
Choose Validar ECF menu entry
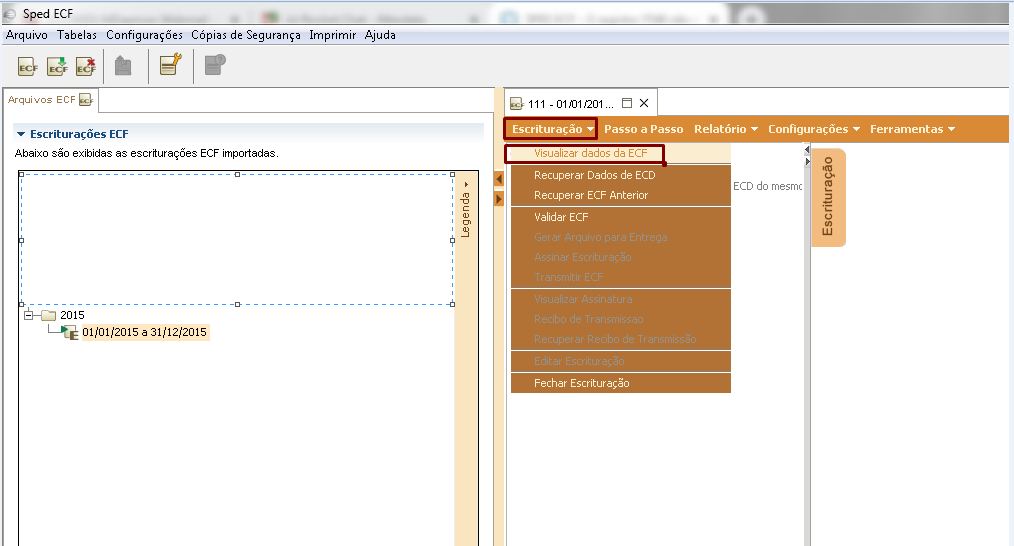tap(621, 217)
